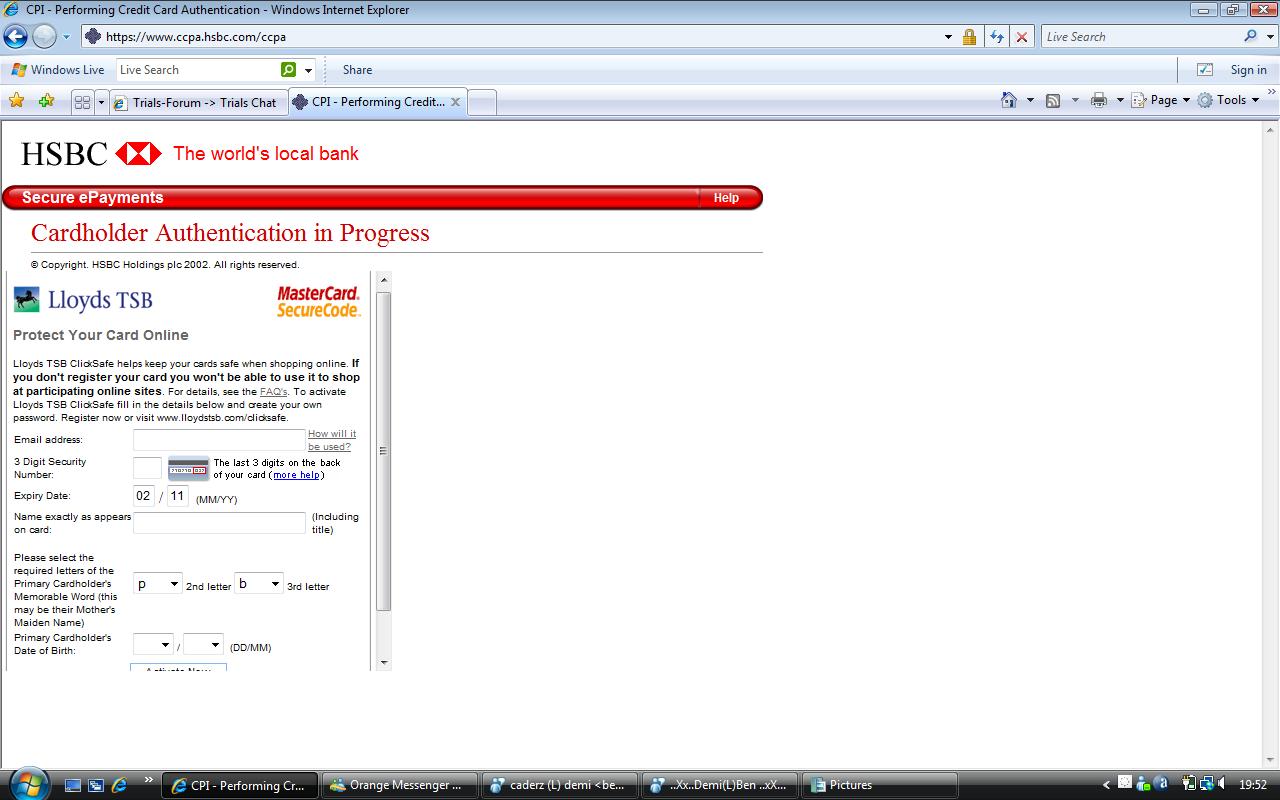Click the Forward navigation arrow
The width and height of the screenshot is (1280, 800).
(x=44, y=37)
